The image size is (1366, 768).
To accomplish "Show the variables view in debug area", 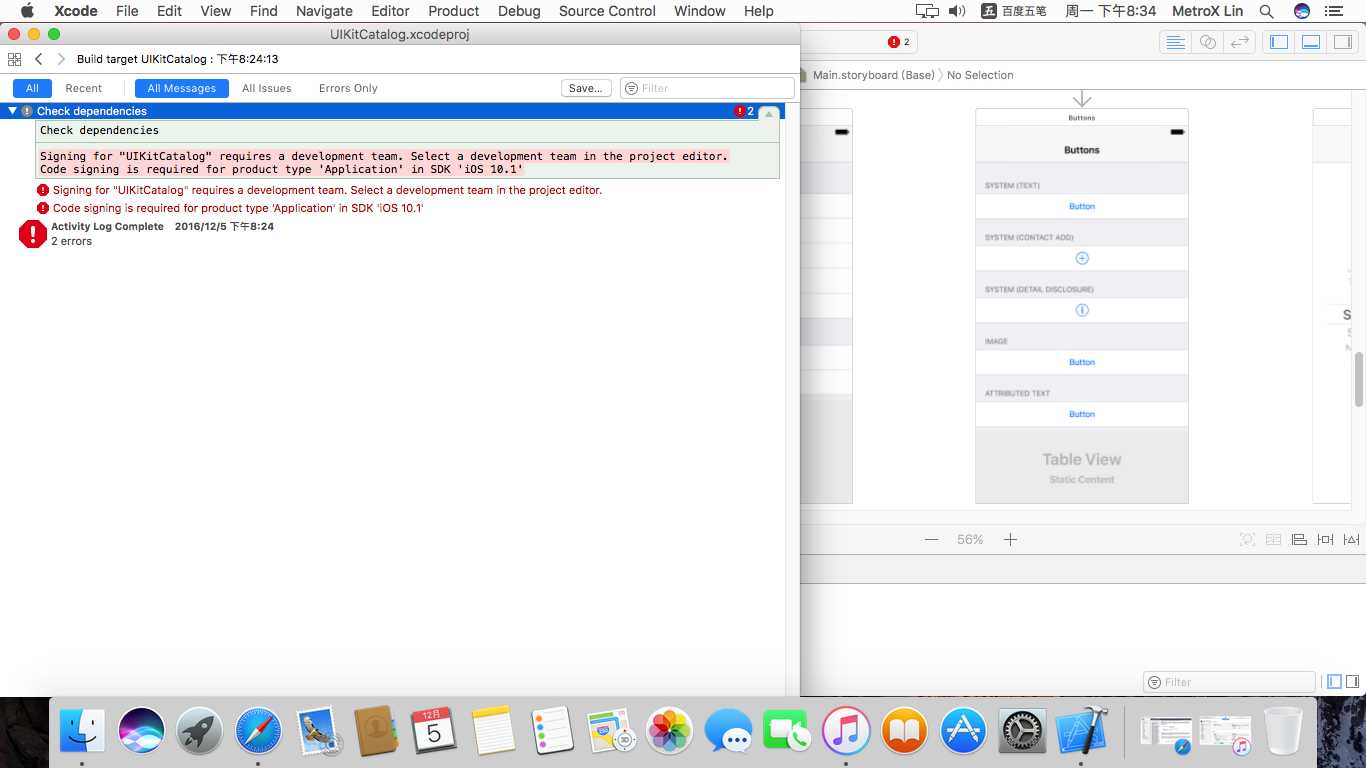I will (x=1334, y=682).
